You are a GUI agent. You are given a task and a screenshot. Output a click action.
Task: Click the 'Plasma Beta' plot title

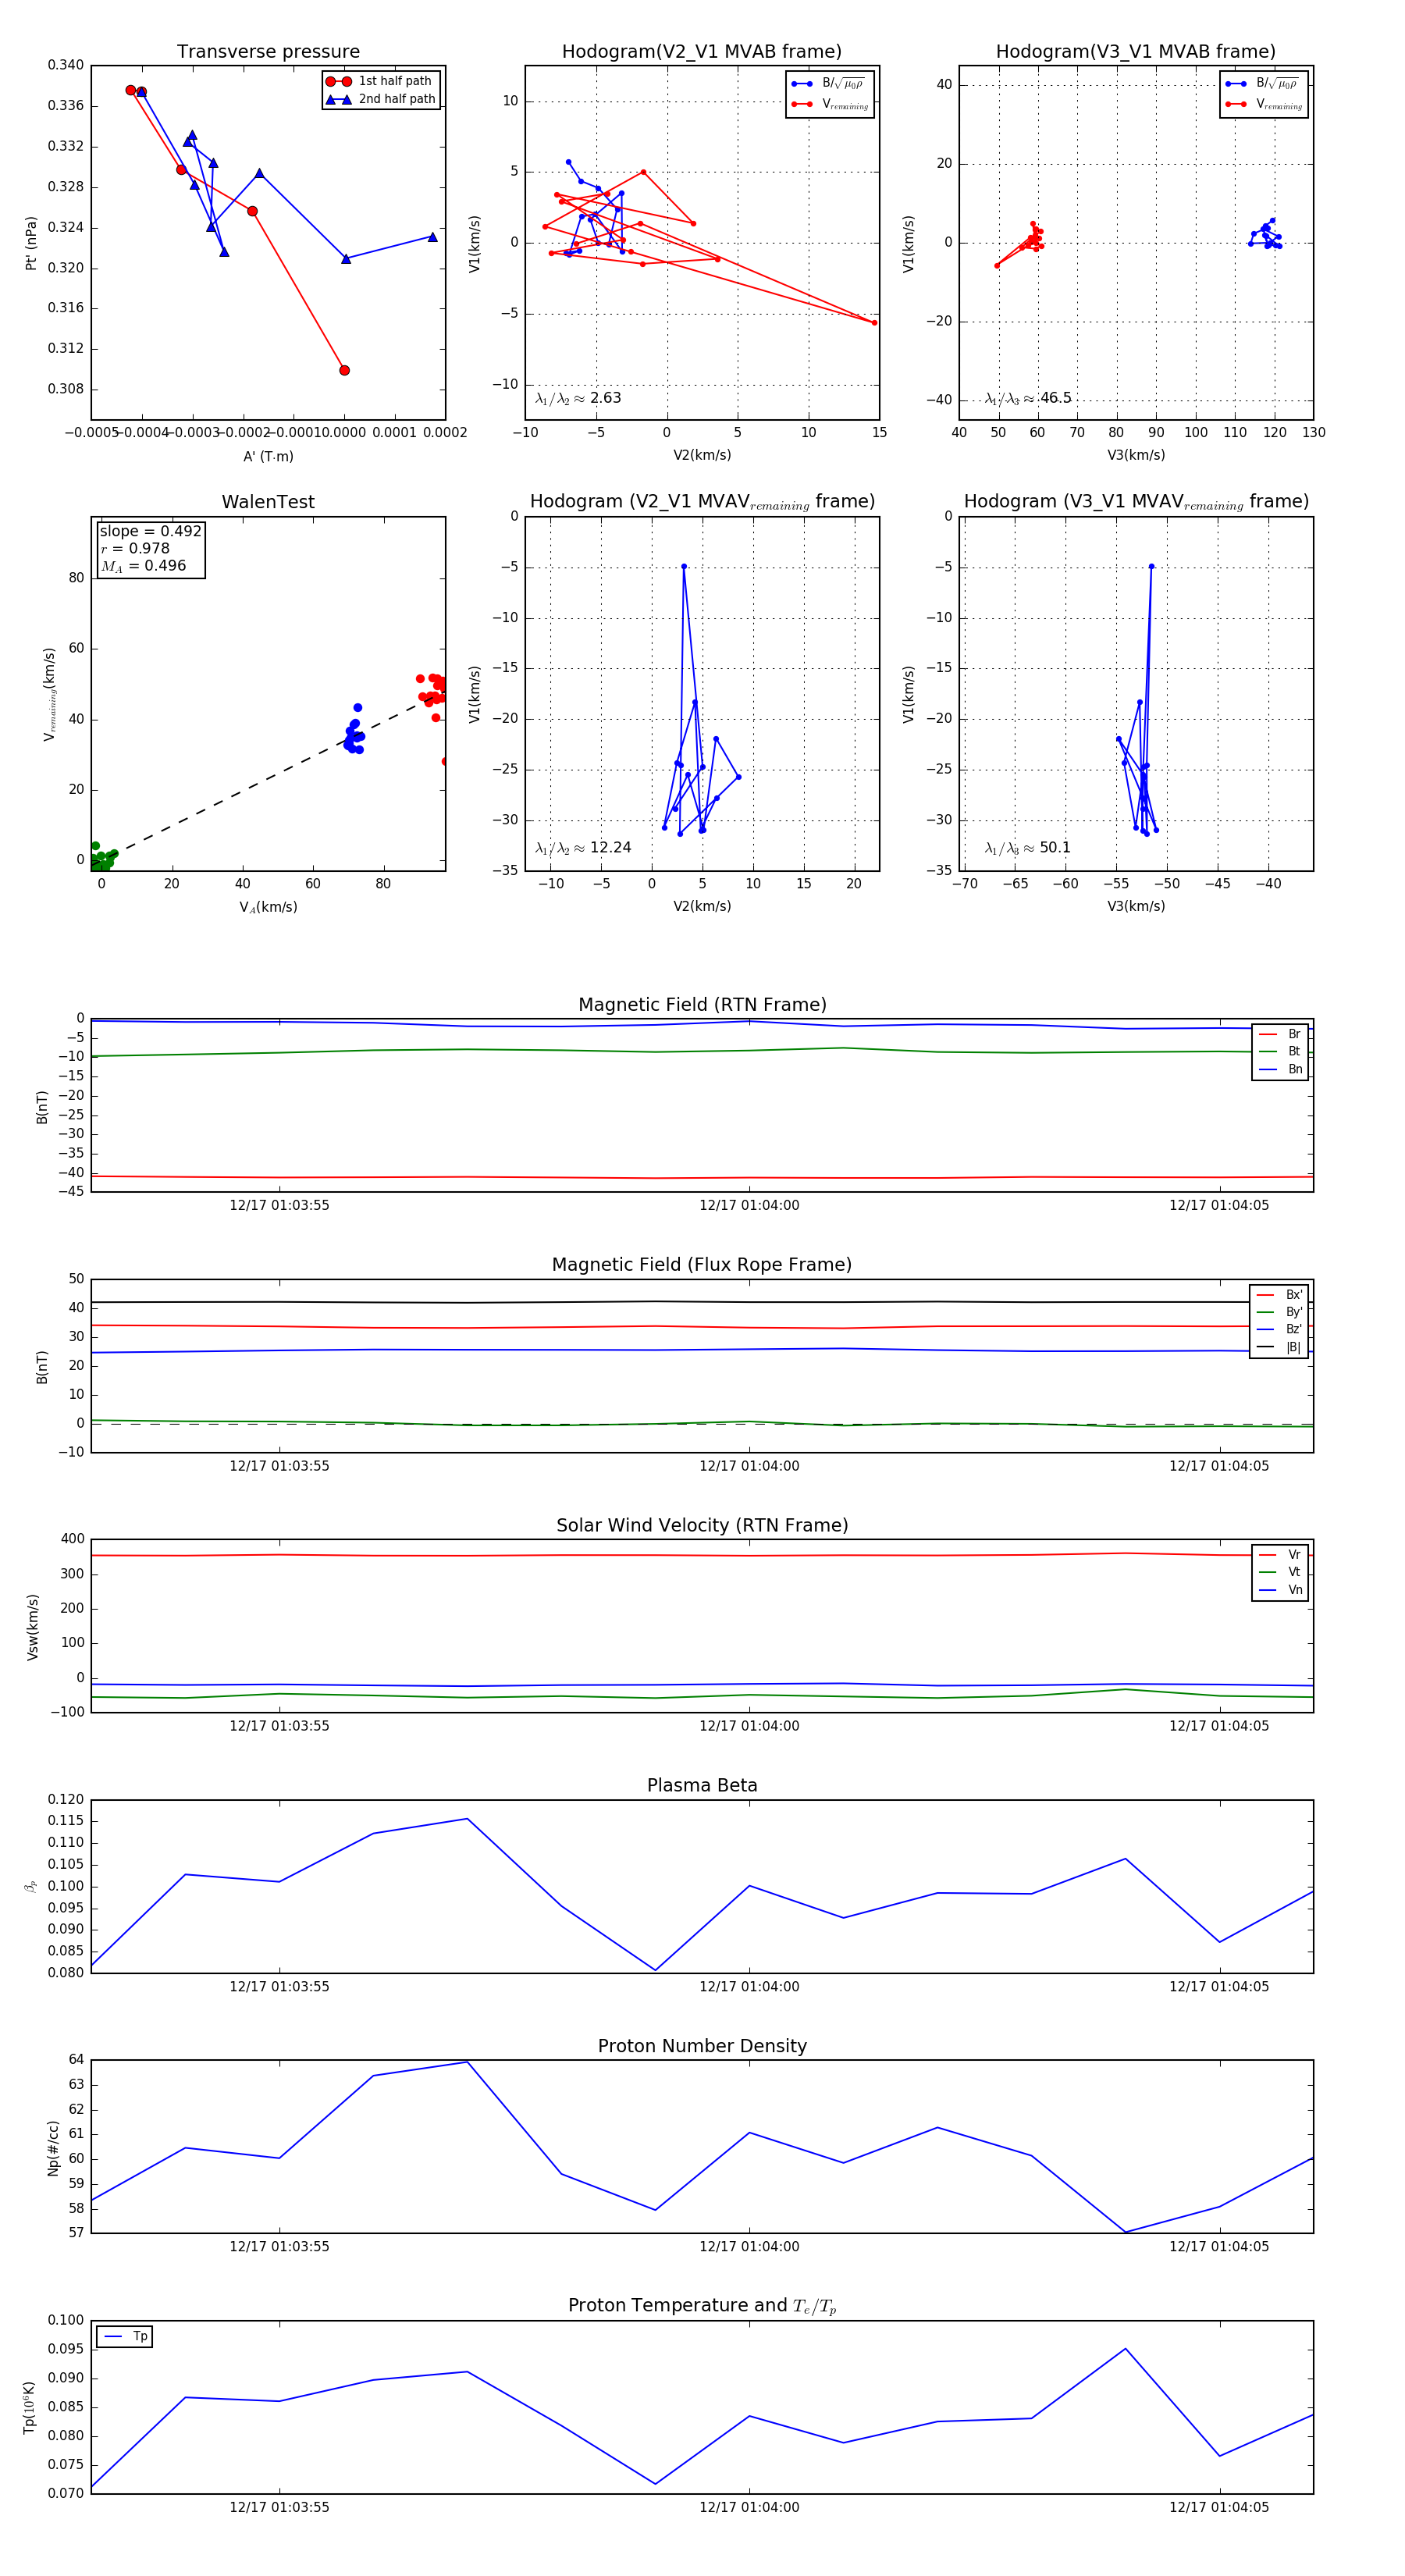coord(702,1786)
